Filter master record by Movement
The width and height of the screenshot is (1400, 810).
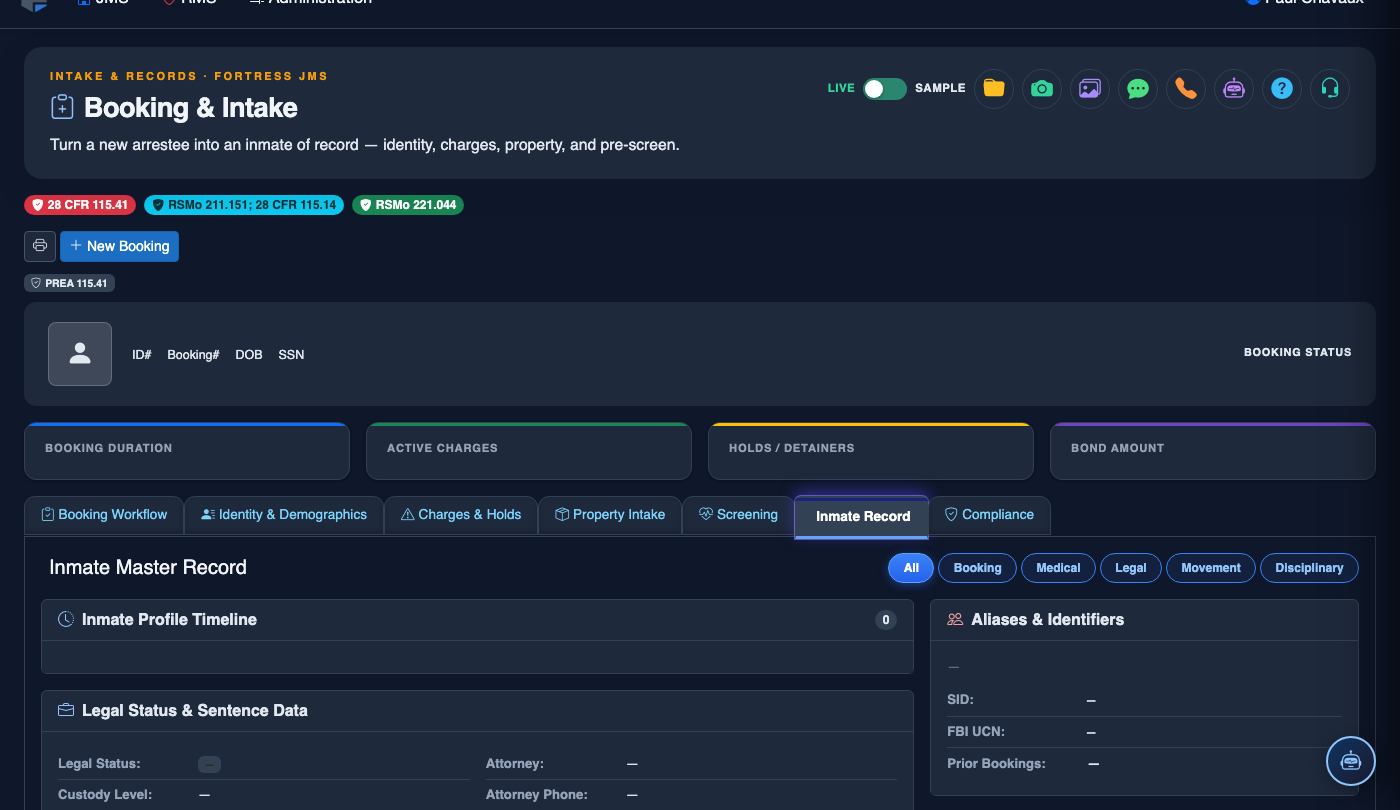point(1211,568)
